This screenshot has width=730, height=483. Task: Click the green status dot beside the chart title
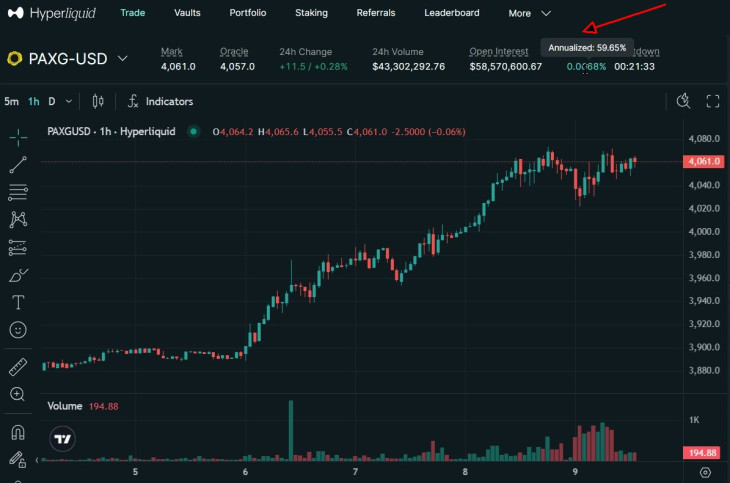pos(193,131)
